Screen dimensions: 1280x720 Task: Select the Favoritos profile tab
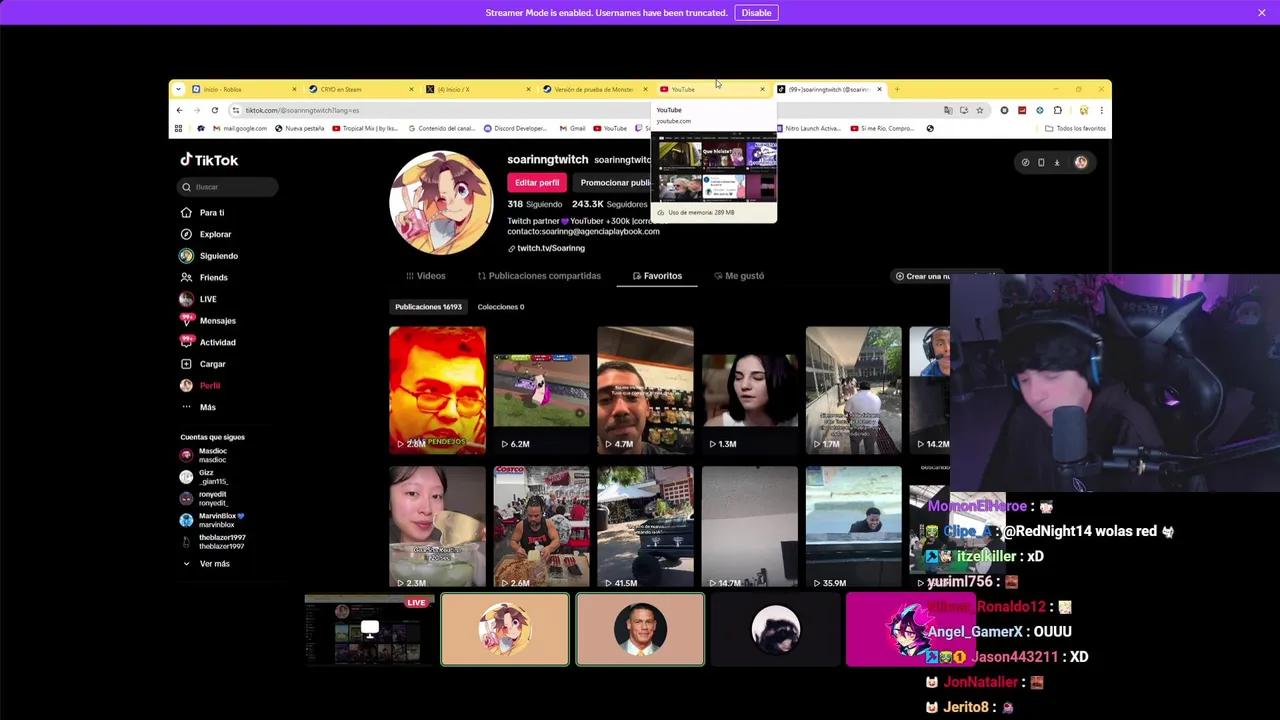[x=657, y=276]
